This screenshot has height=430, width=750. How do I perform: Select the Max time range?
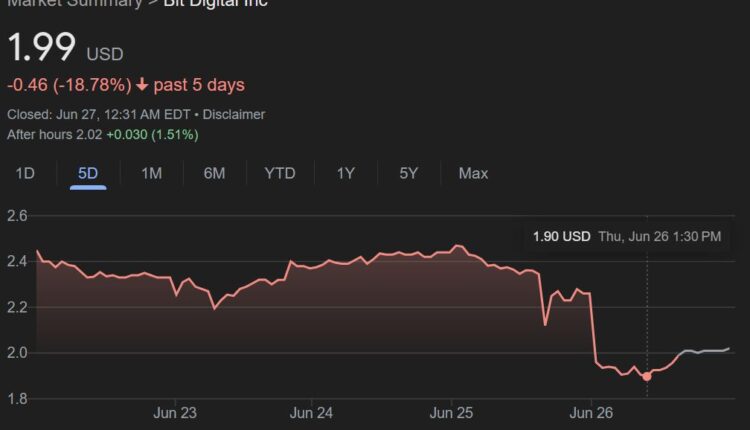(x=473, y=173)
